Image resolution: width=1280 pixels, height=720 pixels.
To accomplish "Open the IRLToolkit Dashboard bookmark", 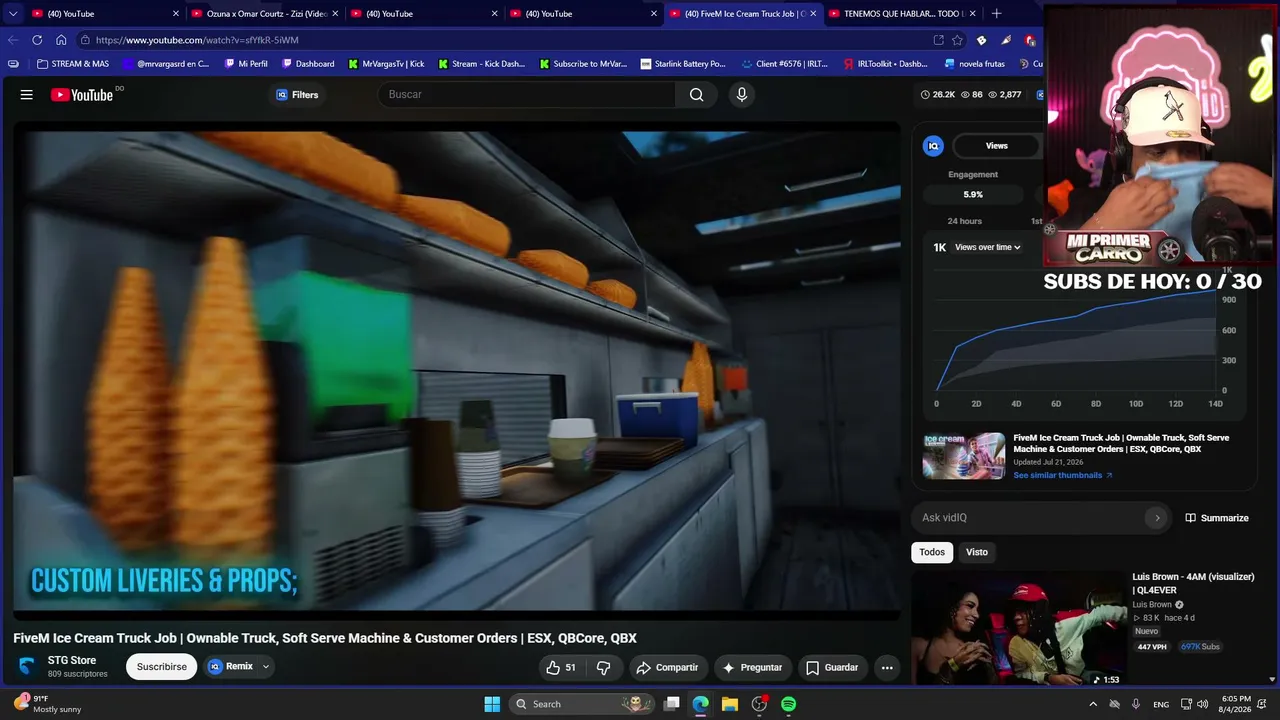I will pyautogui.click(x=885, y=64).
